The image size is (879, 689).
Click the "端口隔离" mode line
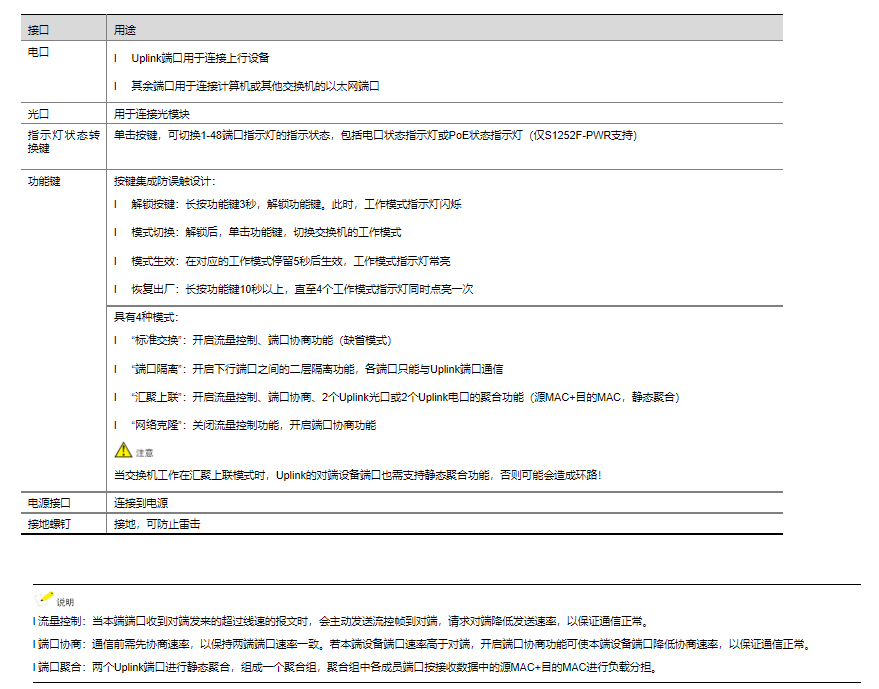(317, 369)
